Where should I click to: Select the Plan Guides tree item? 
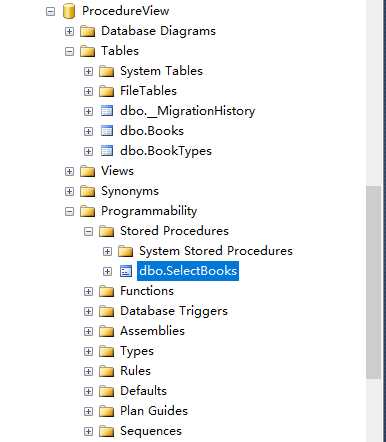(x=154, y=411)
